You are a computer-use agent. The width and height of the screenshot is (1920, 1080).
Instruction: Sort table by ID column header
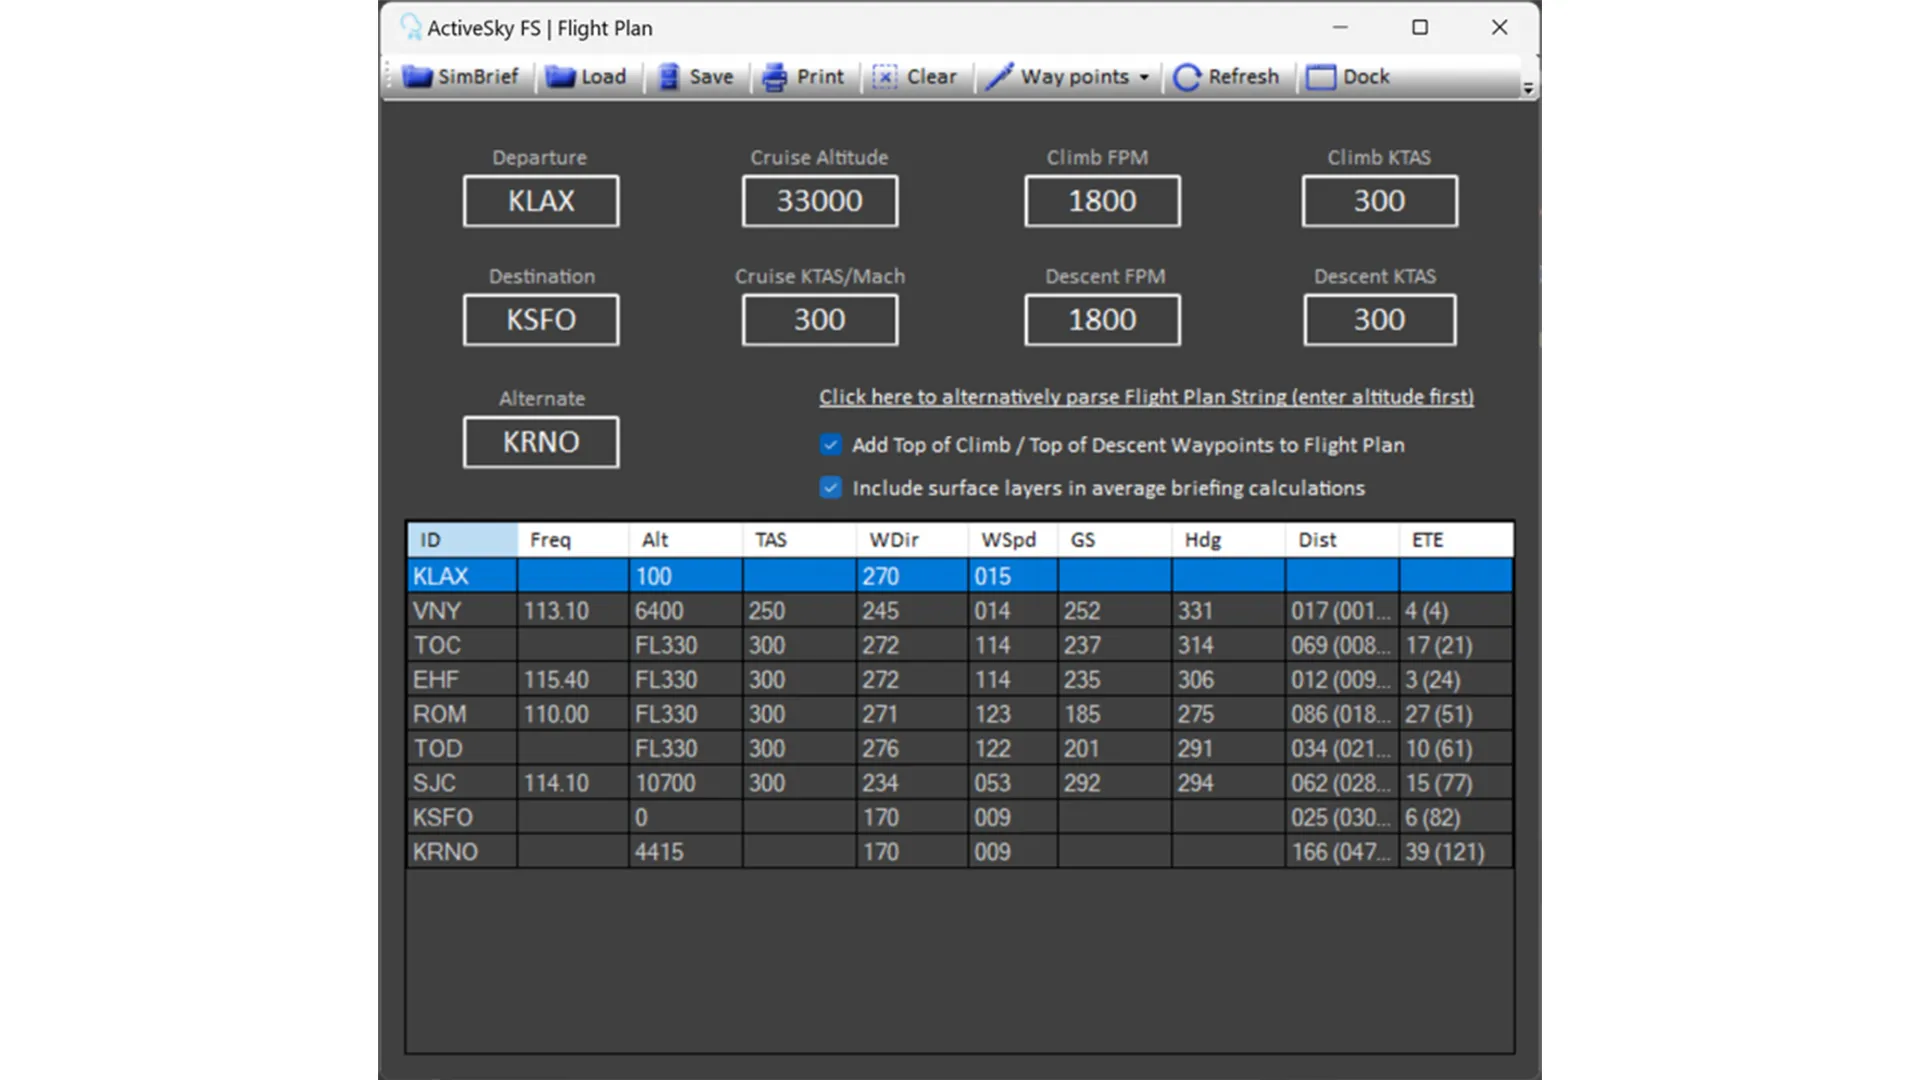[x=462, y=540]
